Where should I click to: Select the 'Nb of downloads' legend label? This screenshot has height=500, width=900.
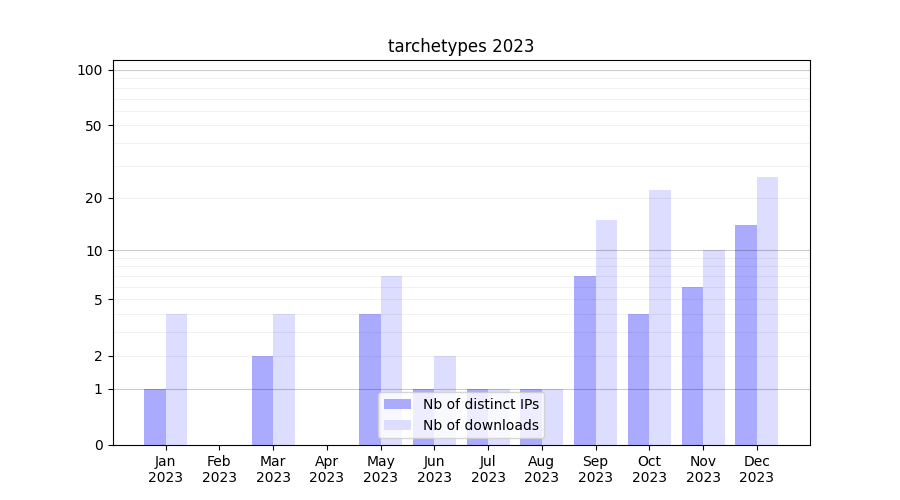[x=480, y=425]
